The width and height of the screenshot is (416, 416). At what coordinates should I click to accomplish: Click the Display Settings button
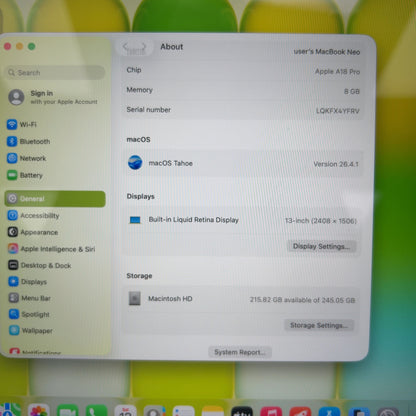(321, 246)
